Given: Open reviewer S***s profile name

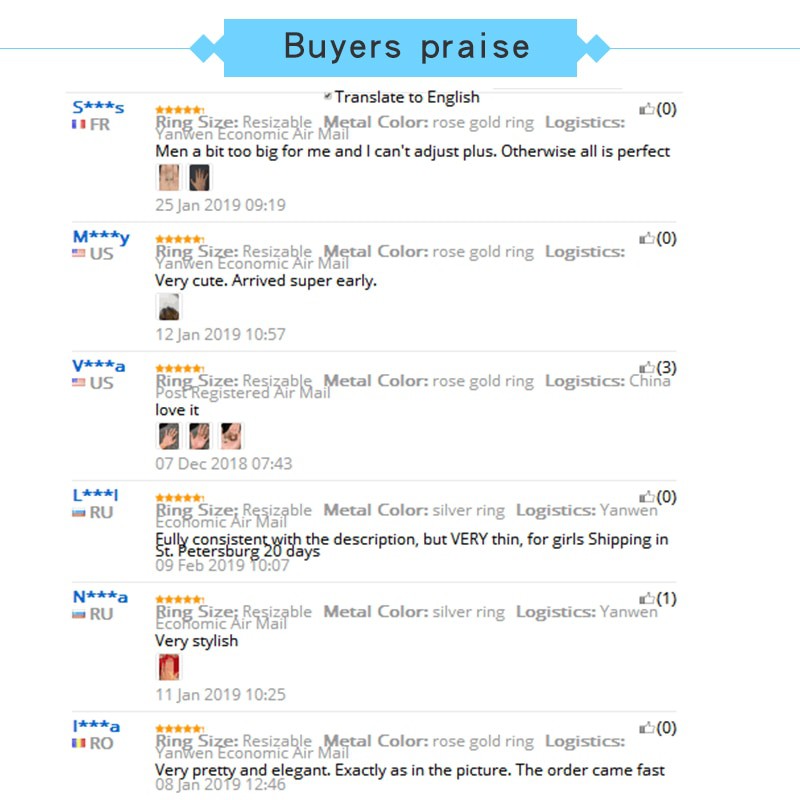Looking at the screenshot, I should 98,107.
